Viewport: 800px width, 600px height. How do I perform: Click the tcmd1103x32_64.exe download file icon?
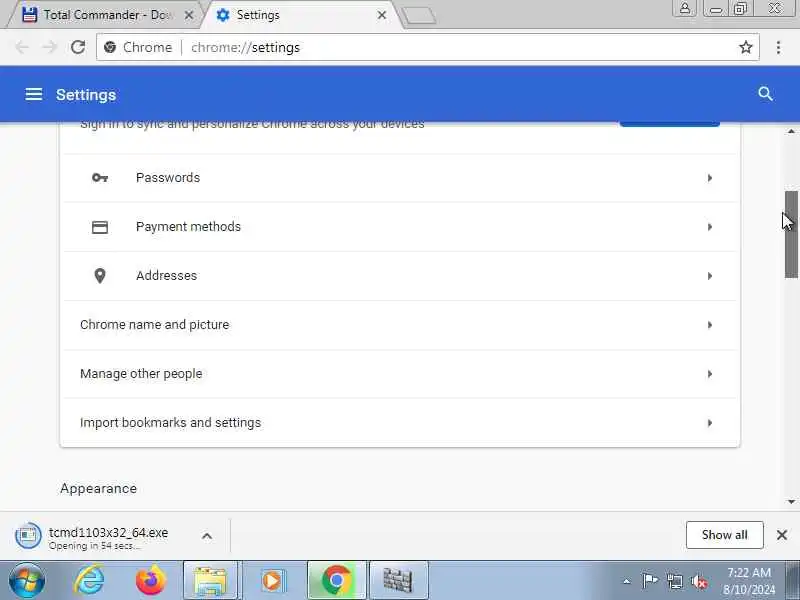[28, 535]
